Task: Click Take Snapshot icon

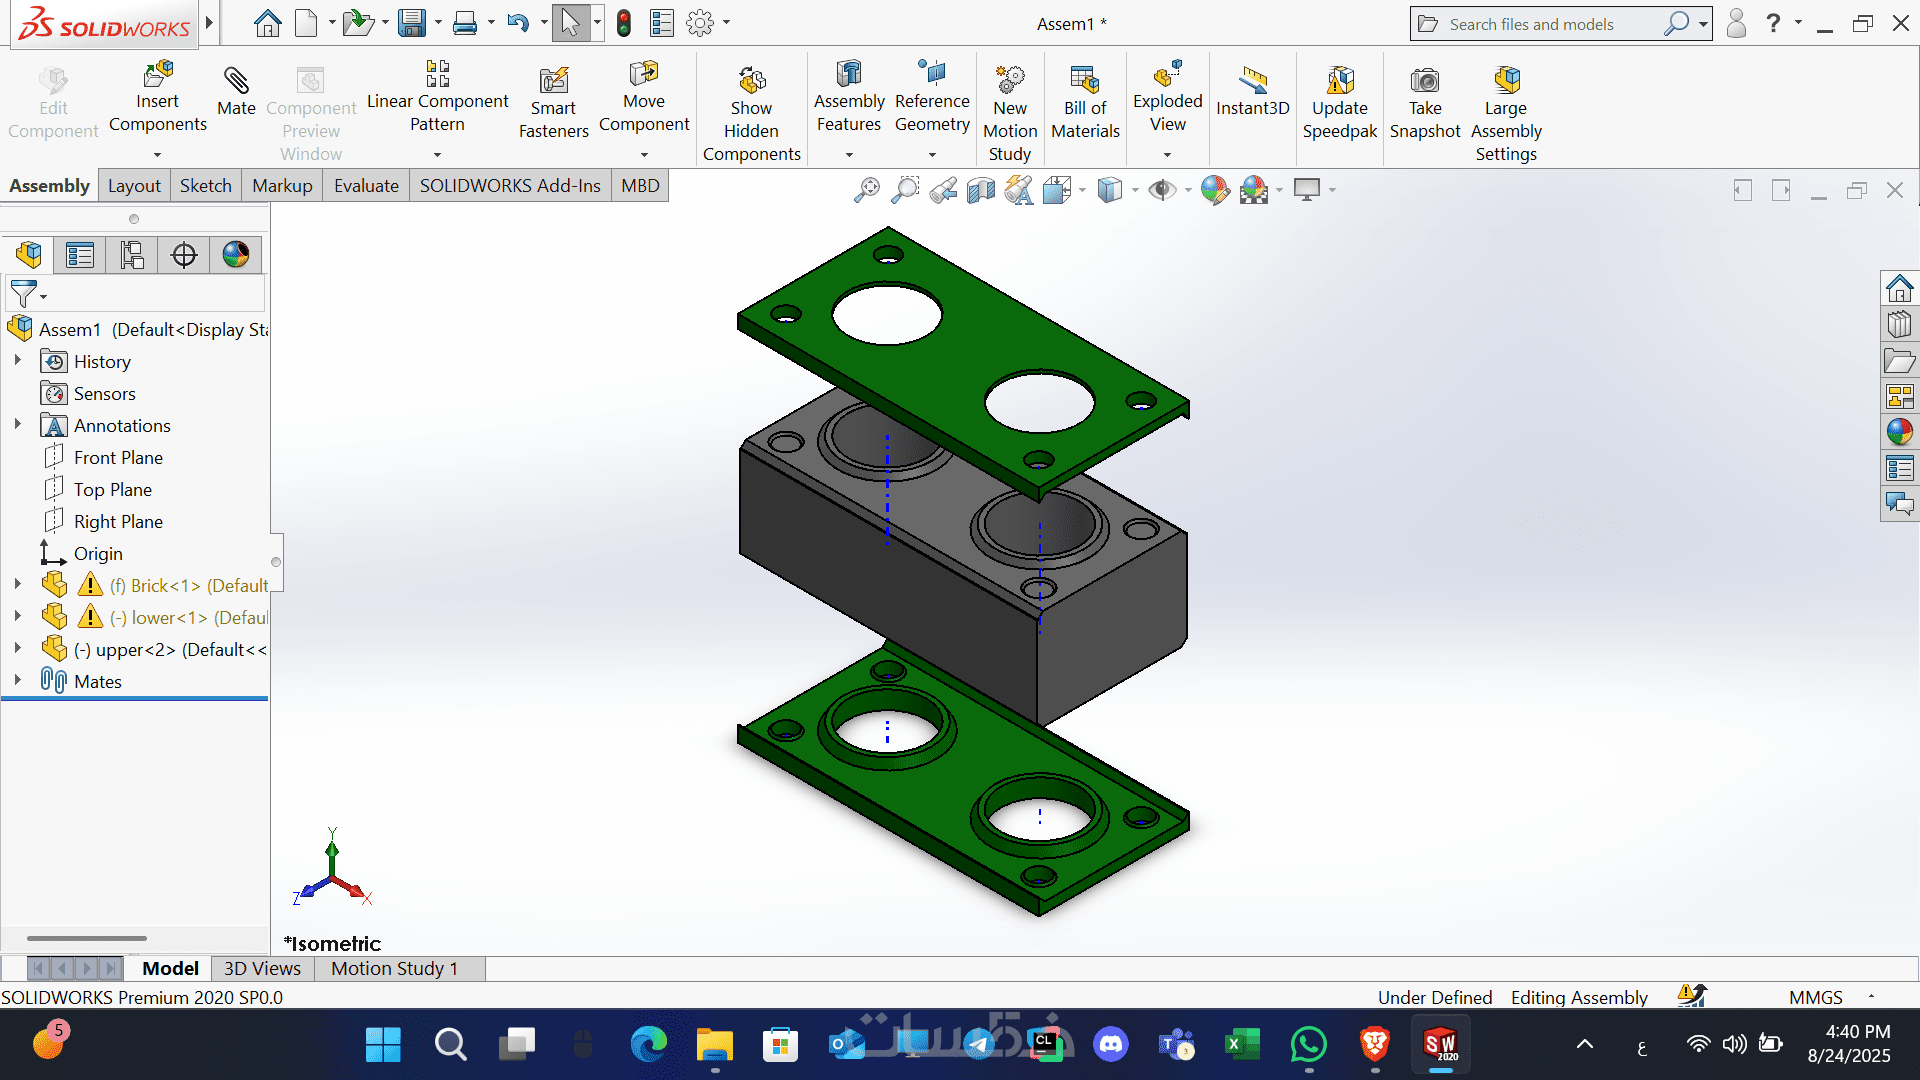Action: 1424,81
